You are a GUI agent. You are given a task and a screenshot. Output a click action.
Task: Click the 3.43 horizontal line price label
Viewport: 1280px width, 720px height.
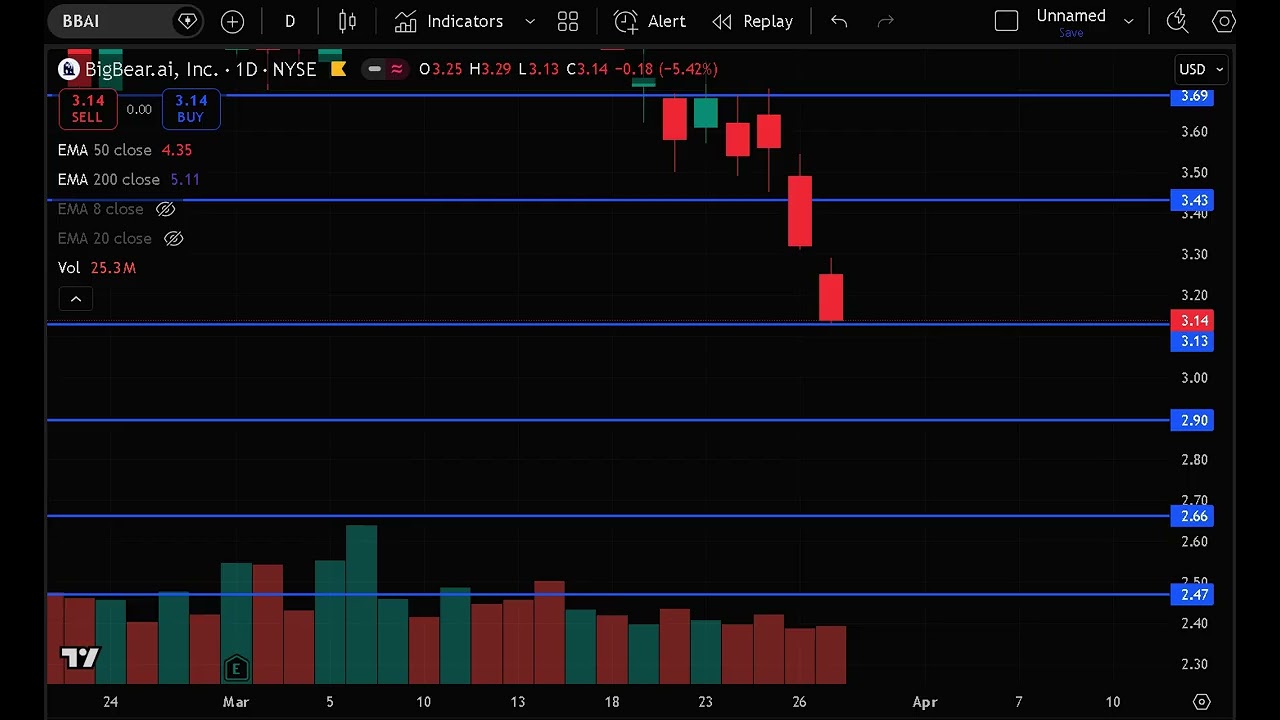coord(1194,200)
